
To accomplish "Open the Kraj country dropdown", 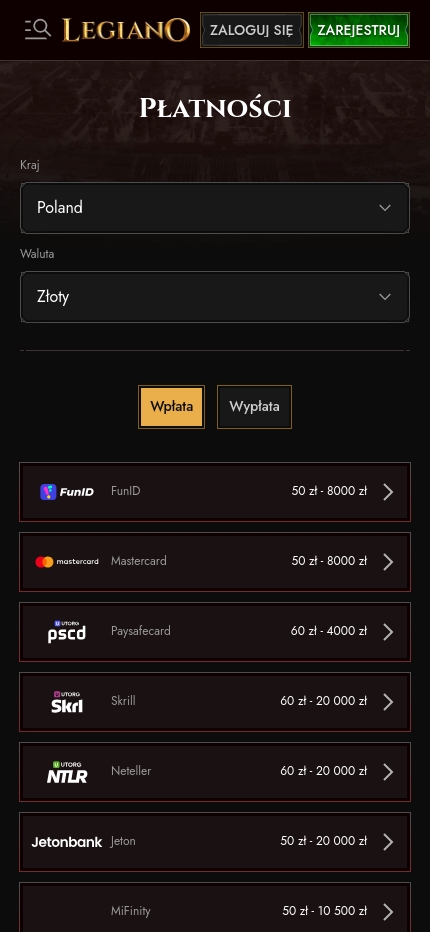I will click(x=215, y=207).
